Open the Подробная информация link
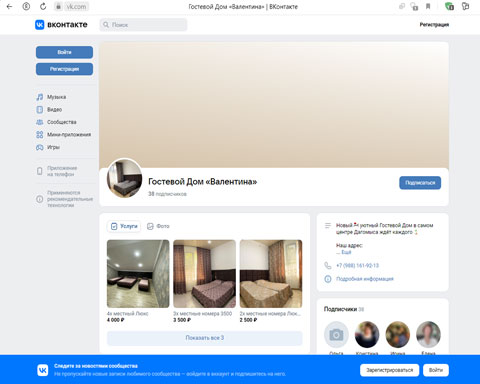This screenshot has height=384, width=480. tap(365, 279)
